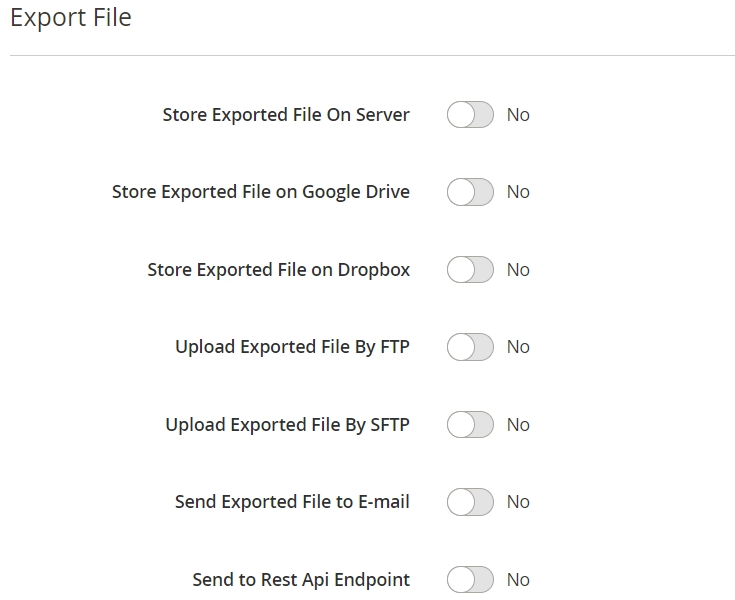Click the No text beside the E-mail toggle
735x600 pixels.
[x=518, y=502]
